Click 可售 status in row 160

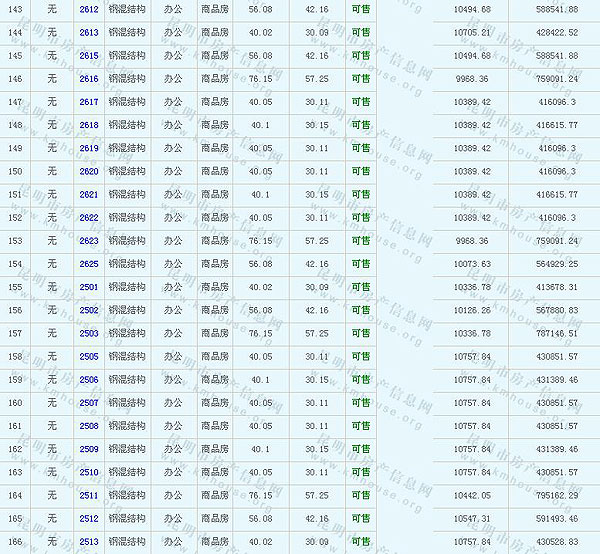[x=360, y=403]
